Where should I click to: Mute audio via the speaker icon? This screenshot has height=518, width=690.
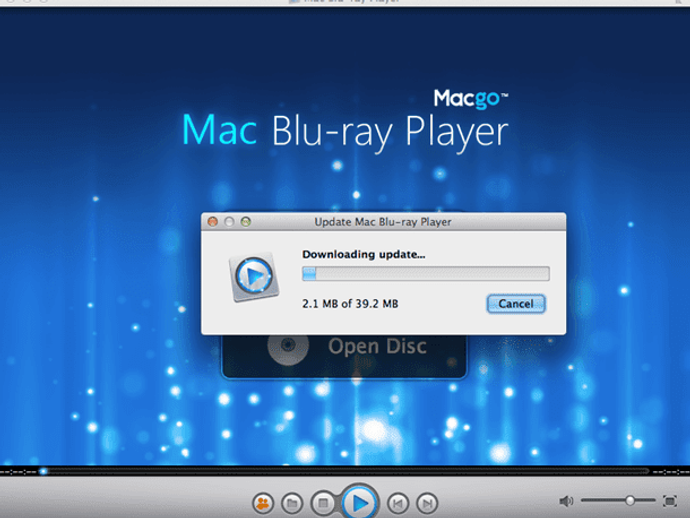click(x=566, y=501)
